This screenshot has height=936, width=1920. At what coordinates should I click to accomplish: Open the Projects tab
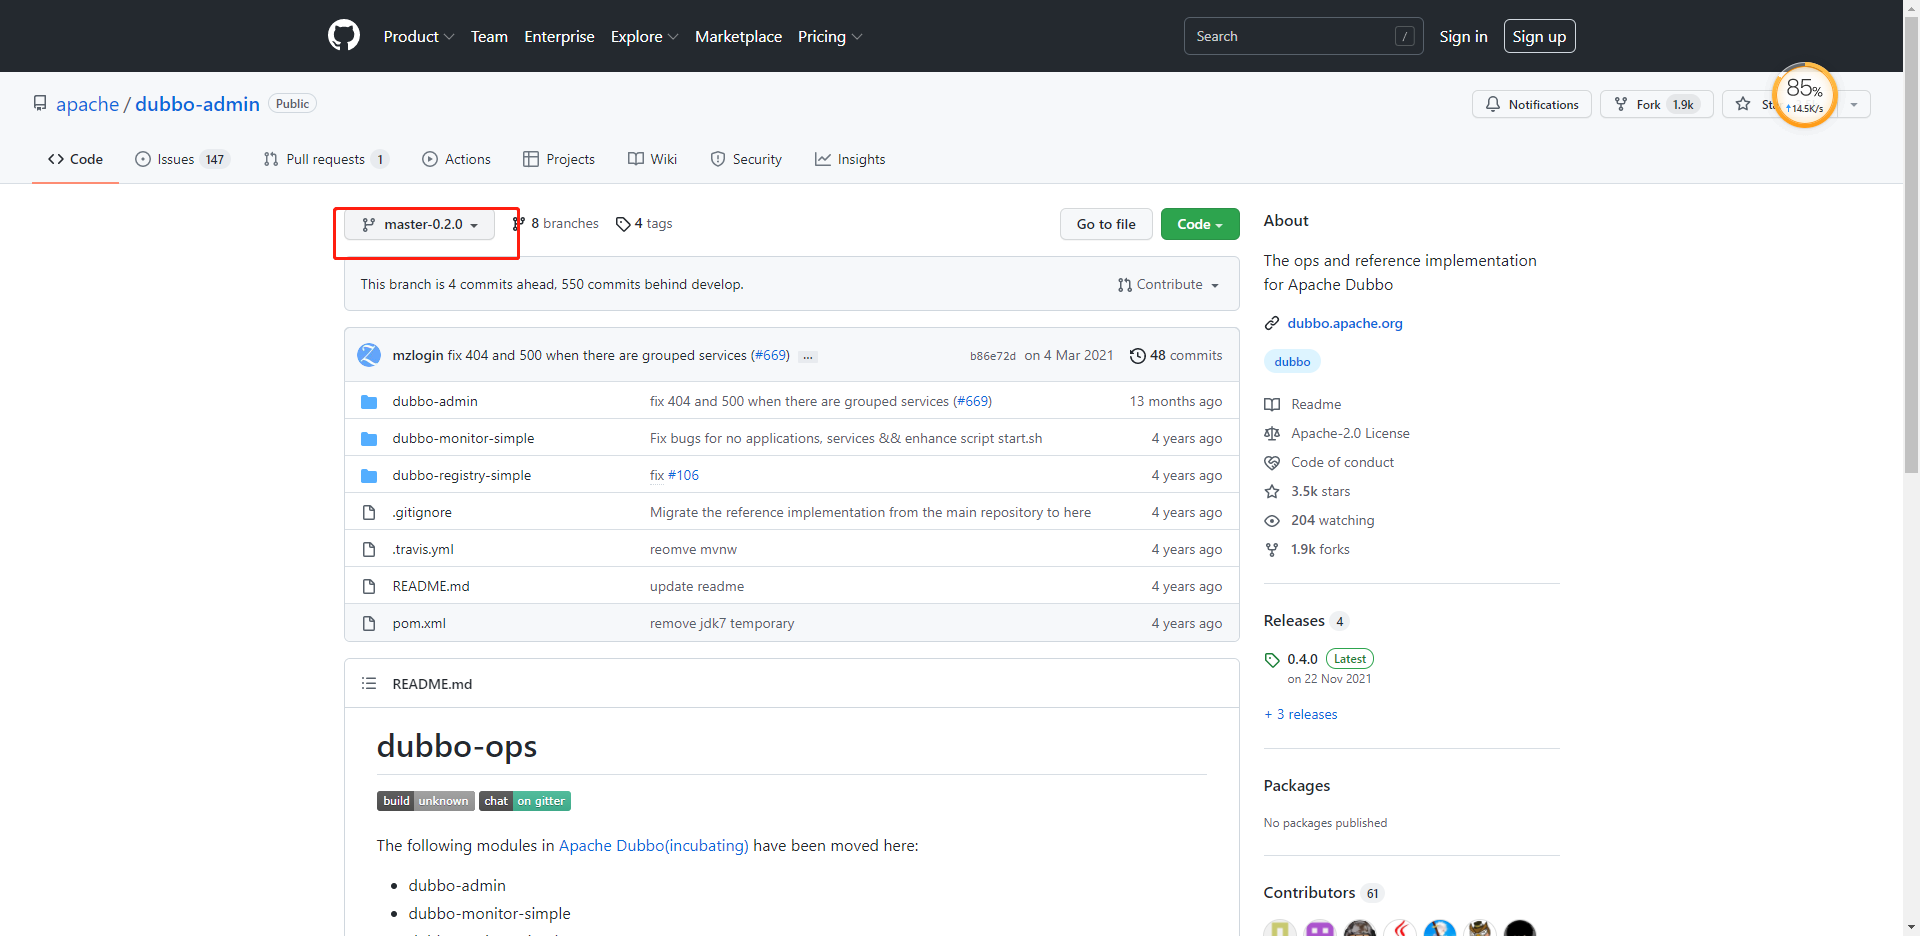click(x=558, y=159)
